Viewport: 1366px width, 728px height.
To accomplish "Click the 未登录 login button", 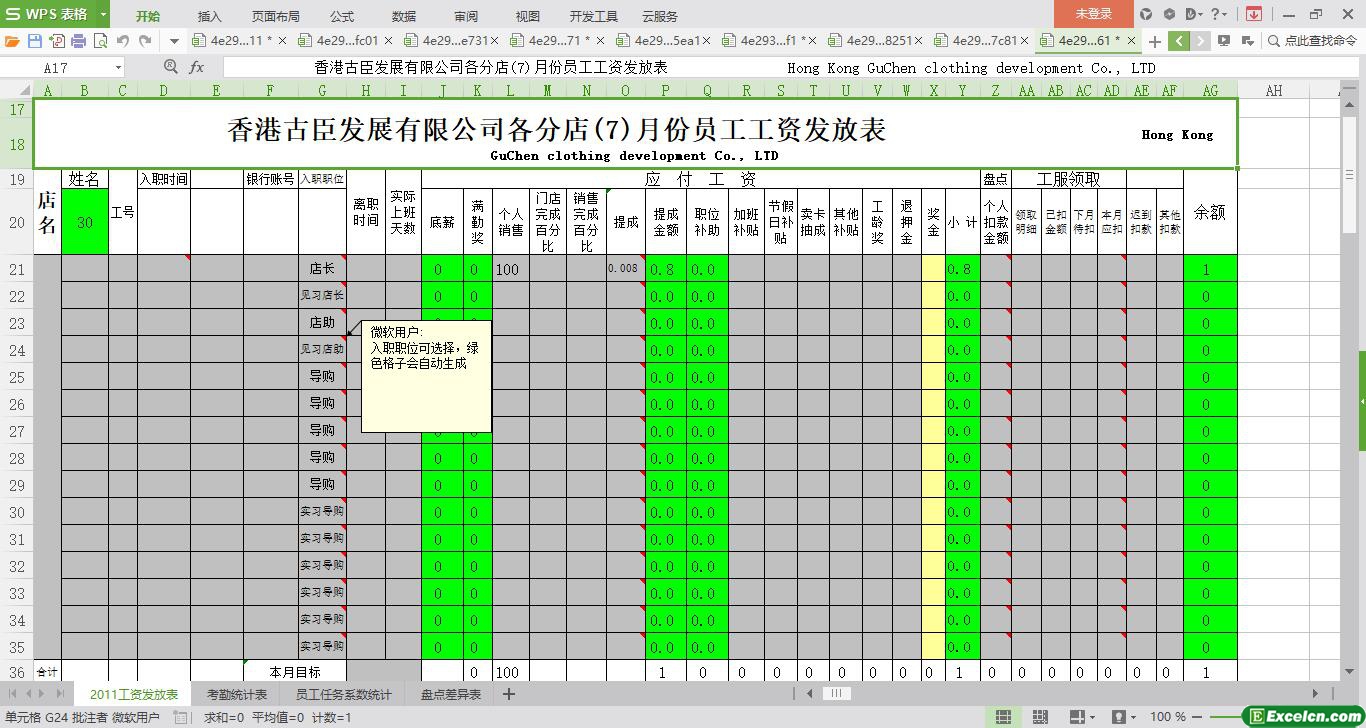I will [1093, 14].
